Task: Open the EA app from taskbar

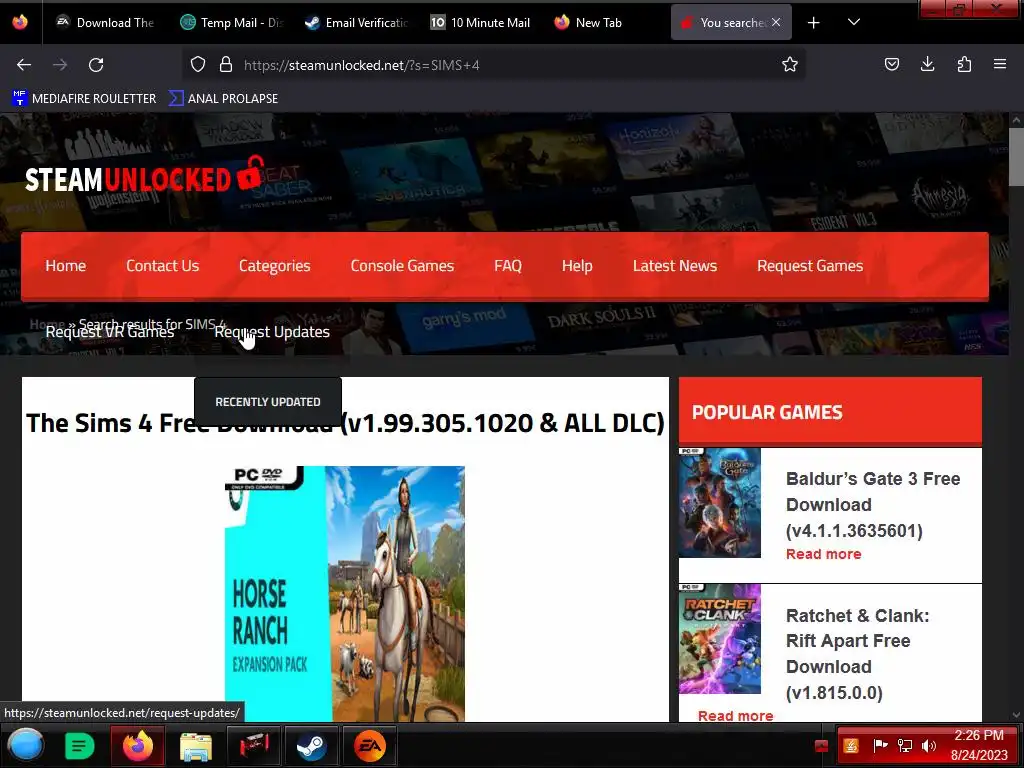Action: (x=369, y=746)
